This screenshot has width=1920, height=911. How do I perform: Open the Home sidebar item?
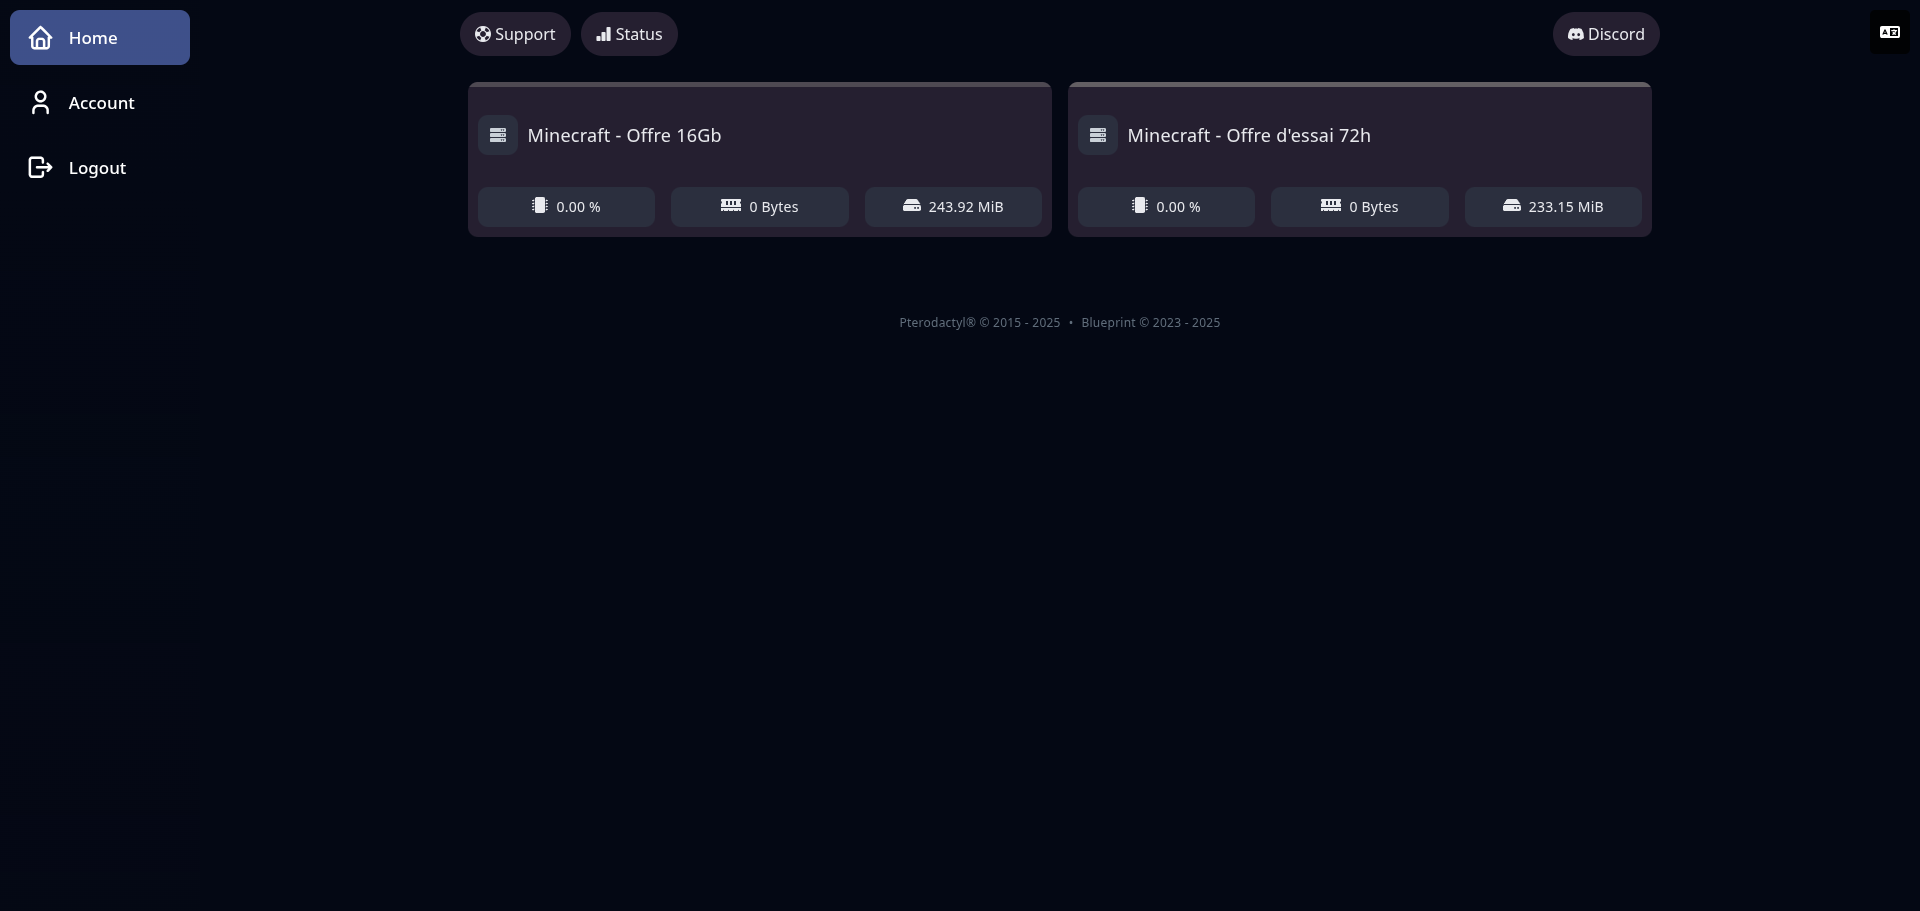click(100, 37)
